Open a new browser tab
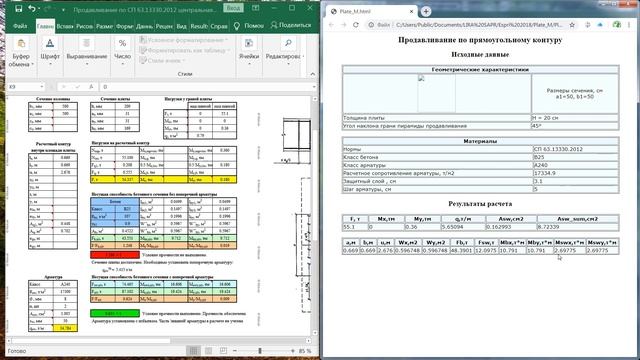 [x=426, y=11]
